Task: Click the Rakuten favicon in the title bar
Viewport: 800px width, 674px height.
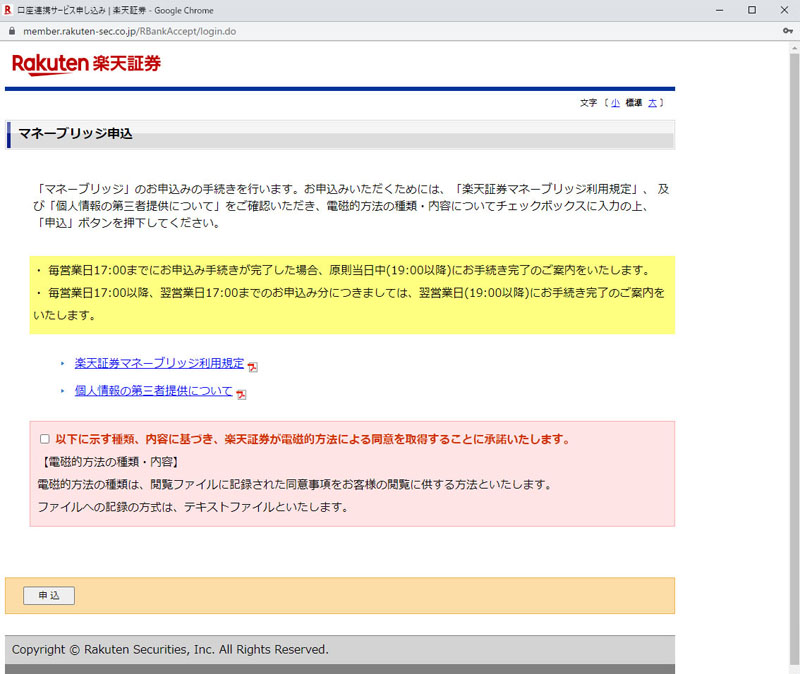Action: (x=8, y=9)
